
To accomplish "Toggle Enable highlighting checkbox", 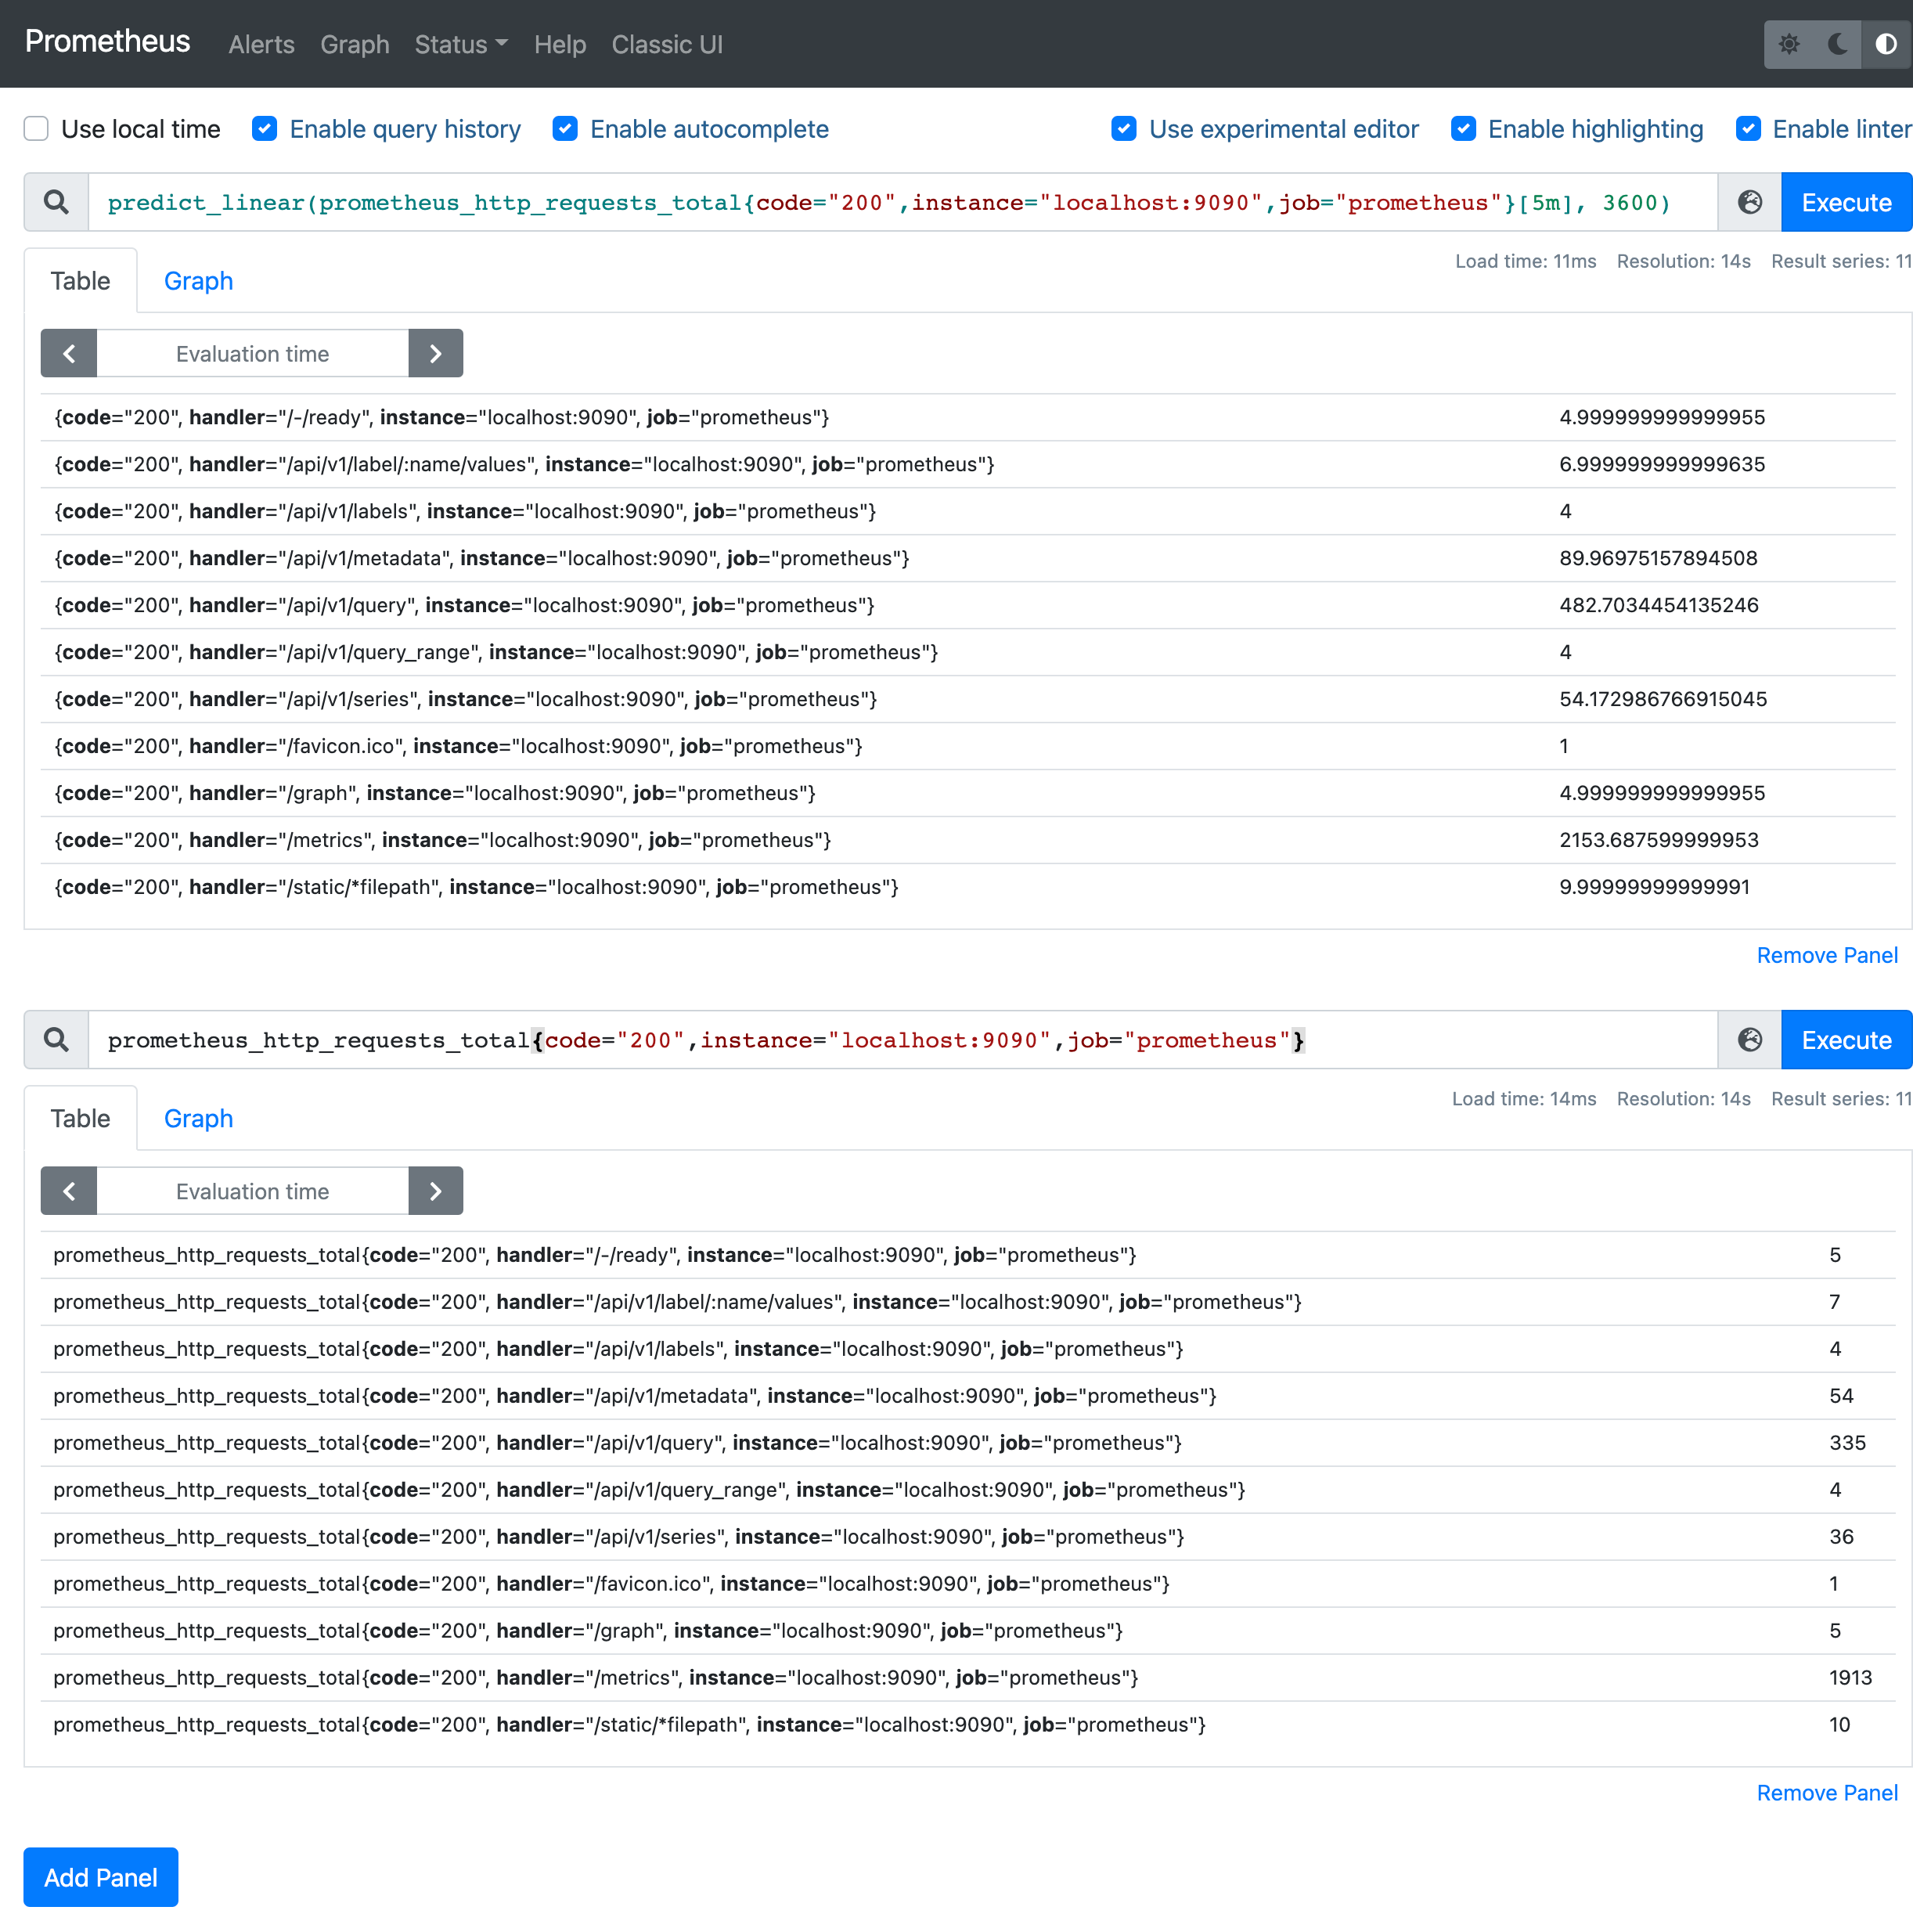I will tap(1463, 129).
